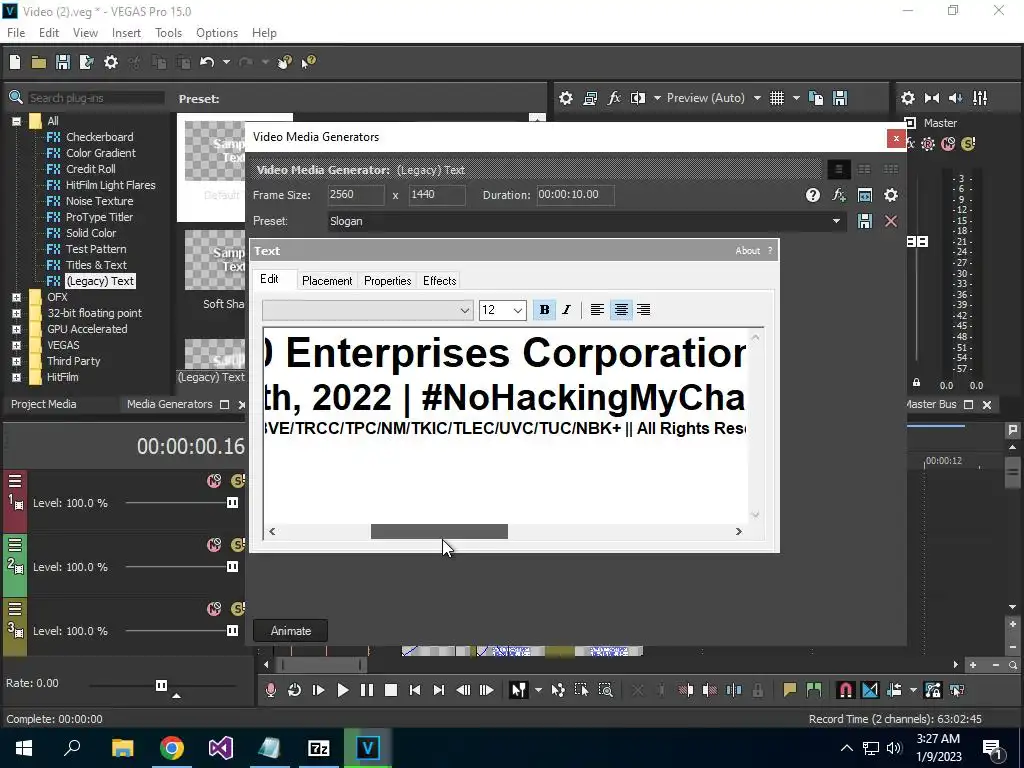Click the Insert Region icon
This screenshot has height=768, width=1024.
point(814,690)
